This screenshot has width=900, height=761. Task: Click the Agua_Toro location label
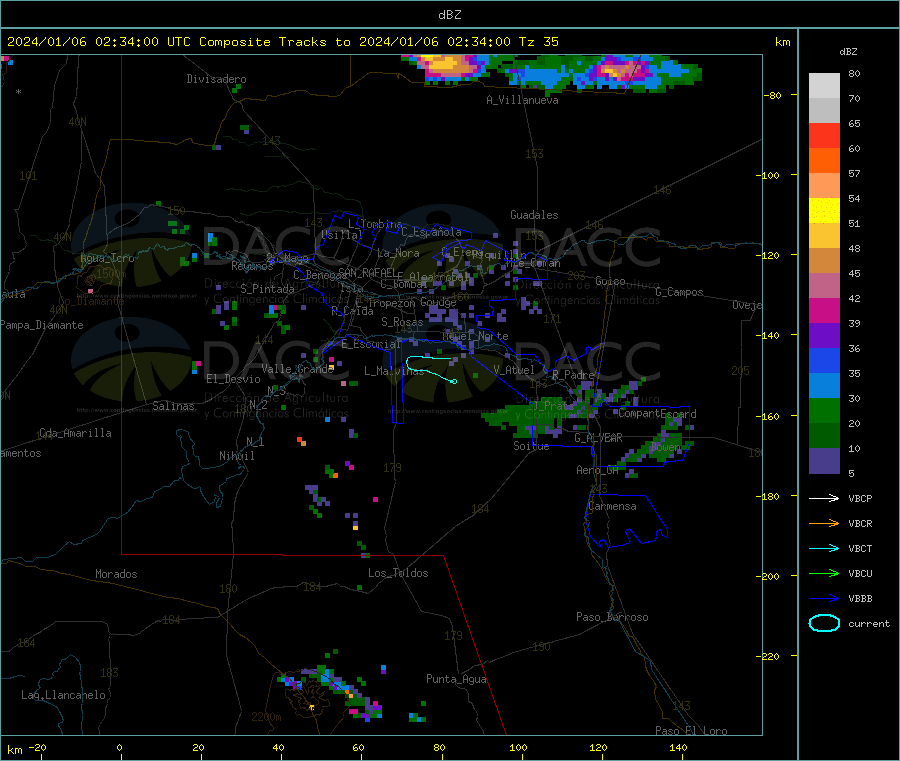click(x=107, y=258)
